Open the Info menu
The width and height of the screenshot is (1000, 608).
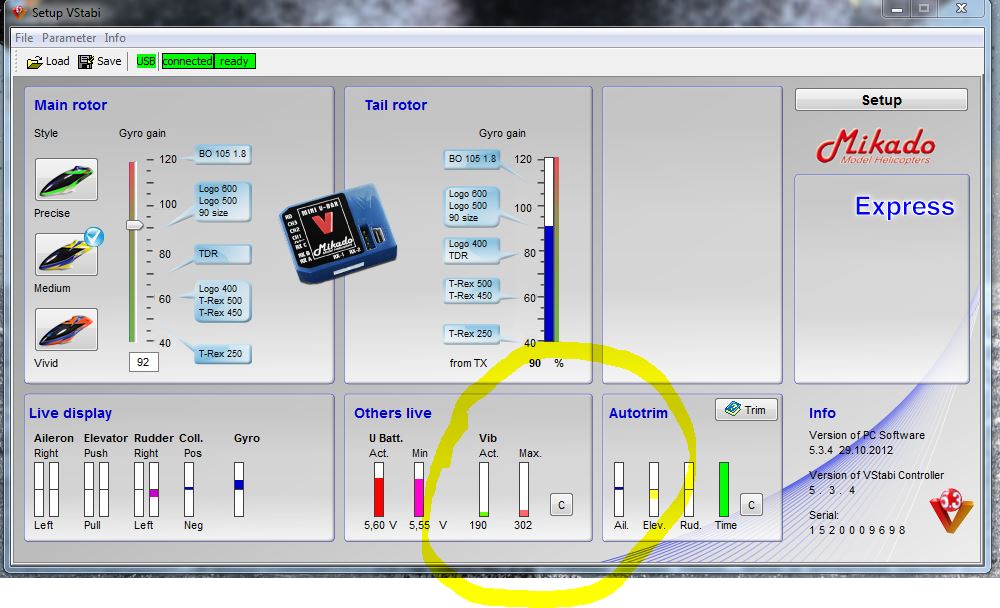115,38
